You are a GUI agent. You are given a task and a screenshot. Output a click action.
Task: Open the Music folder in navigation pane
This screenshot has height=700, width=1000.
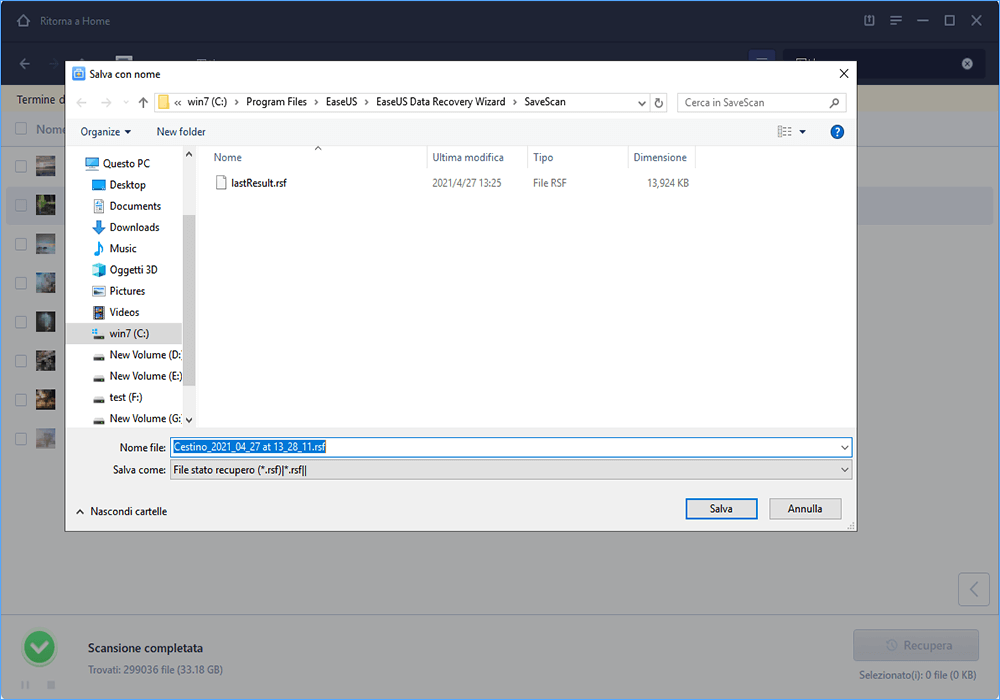pyautogui.click(x=123, y=248)
